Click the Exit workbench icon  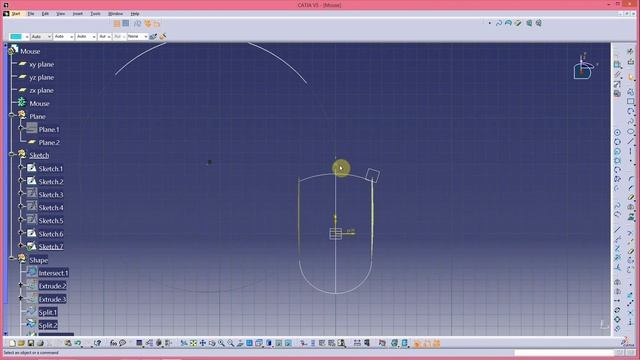coord(631,61)
